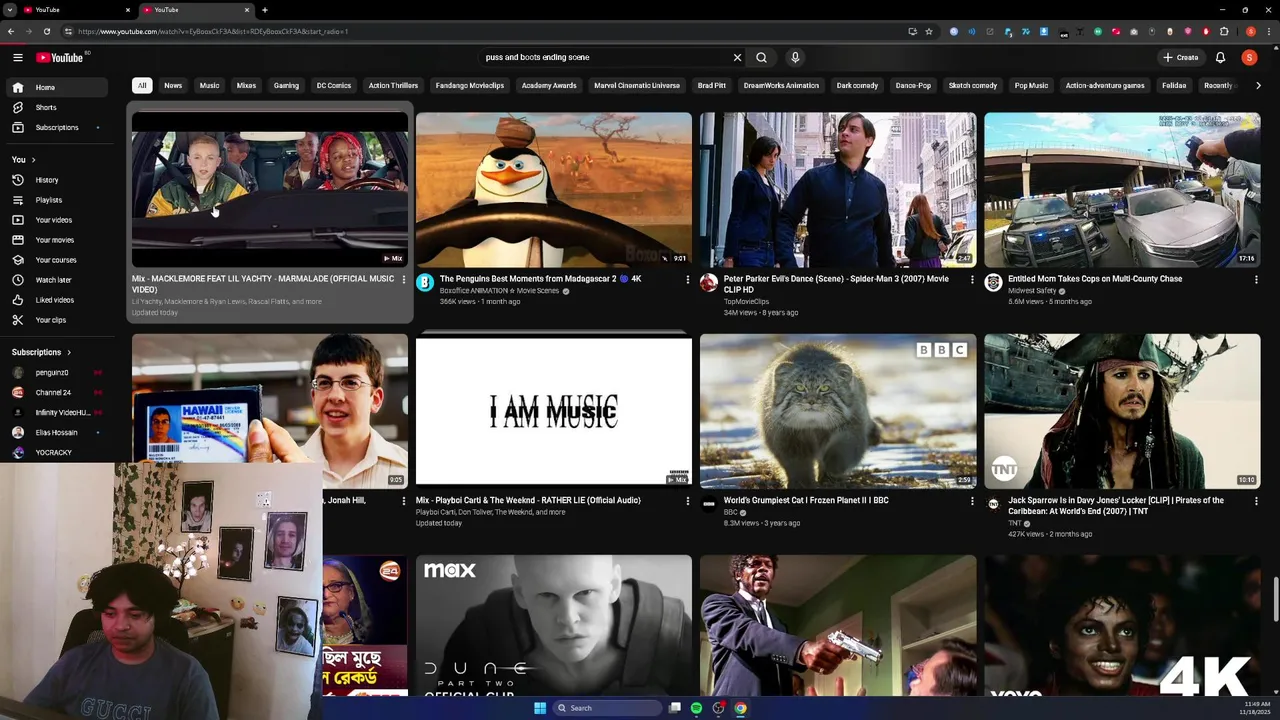Image resolution: width=1280 pixels, height=720 pixels.
Task: Select the News filter chip
Action: pos(173,85)
